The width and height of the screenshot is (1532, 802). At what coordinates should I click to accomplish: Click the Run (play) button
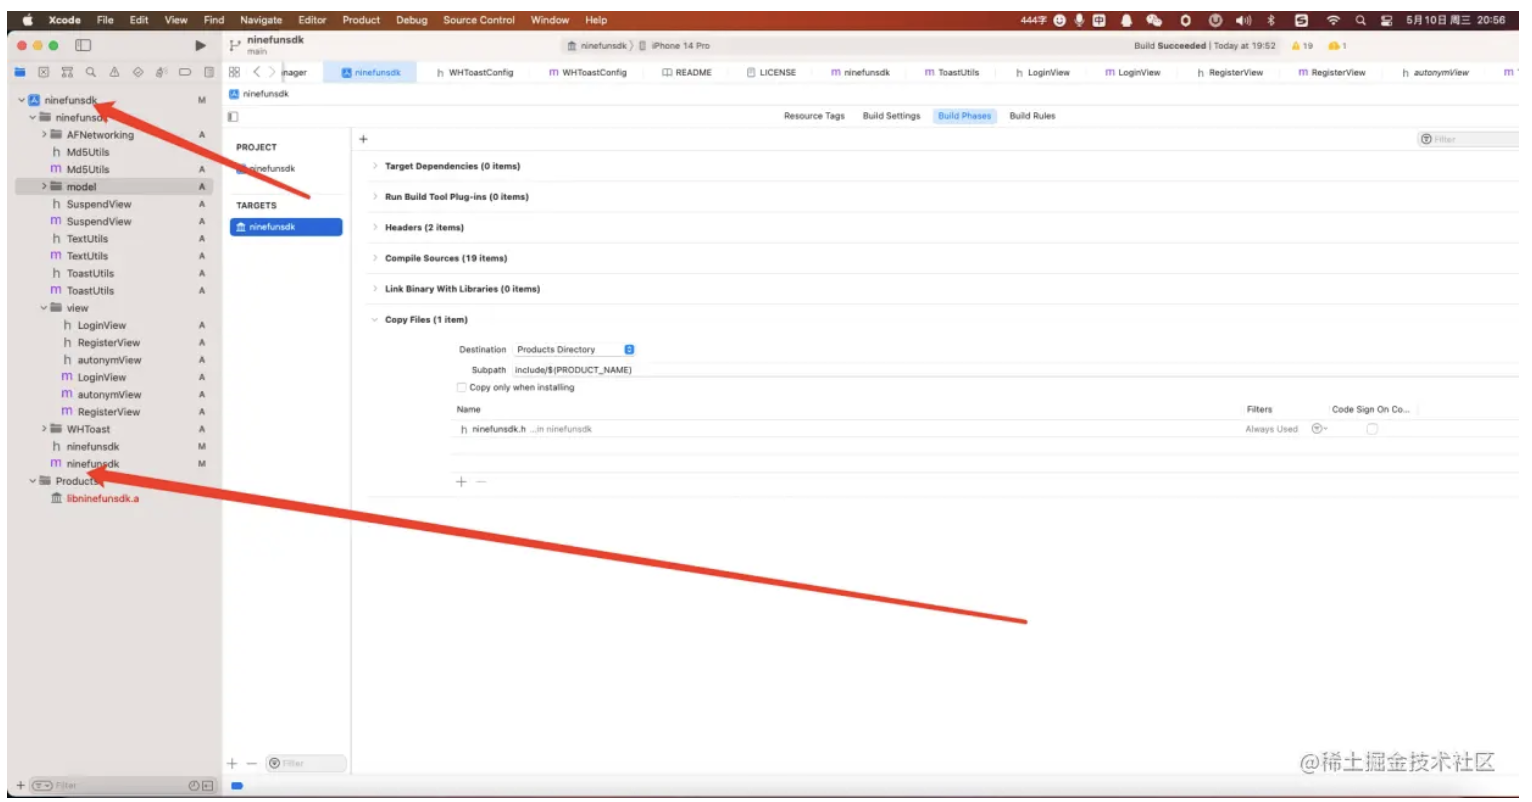point(200,45)
